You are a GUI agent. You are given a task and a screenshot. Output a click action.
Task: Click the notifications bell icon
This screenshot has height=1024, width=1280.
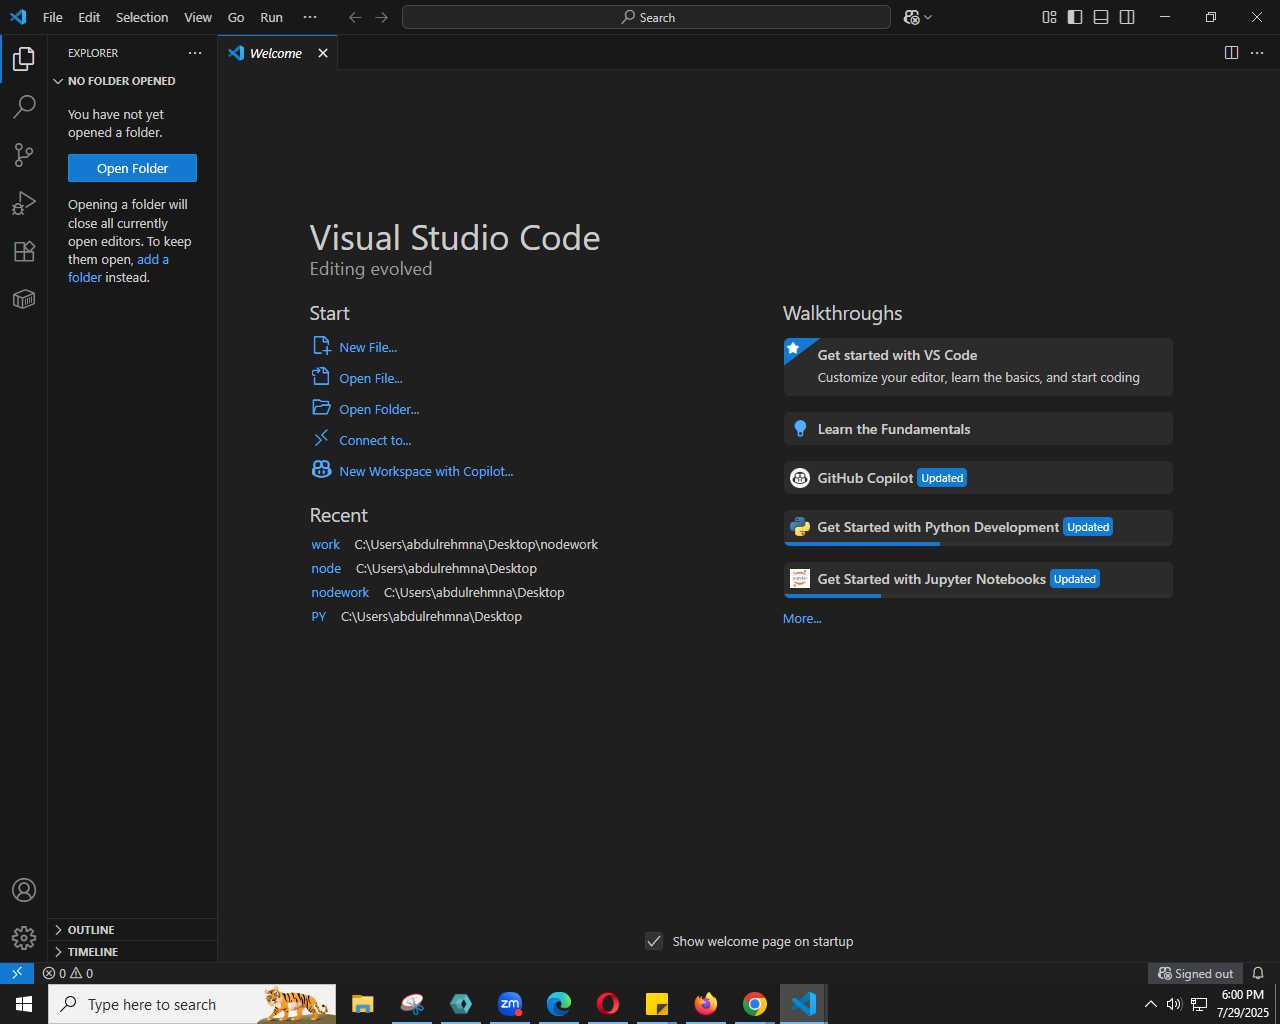pyautogui.click(x=1258, y=973)
